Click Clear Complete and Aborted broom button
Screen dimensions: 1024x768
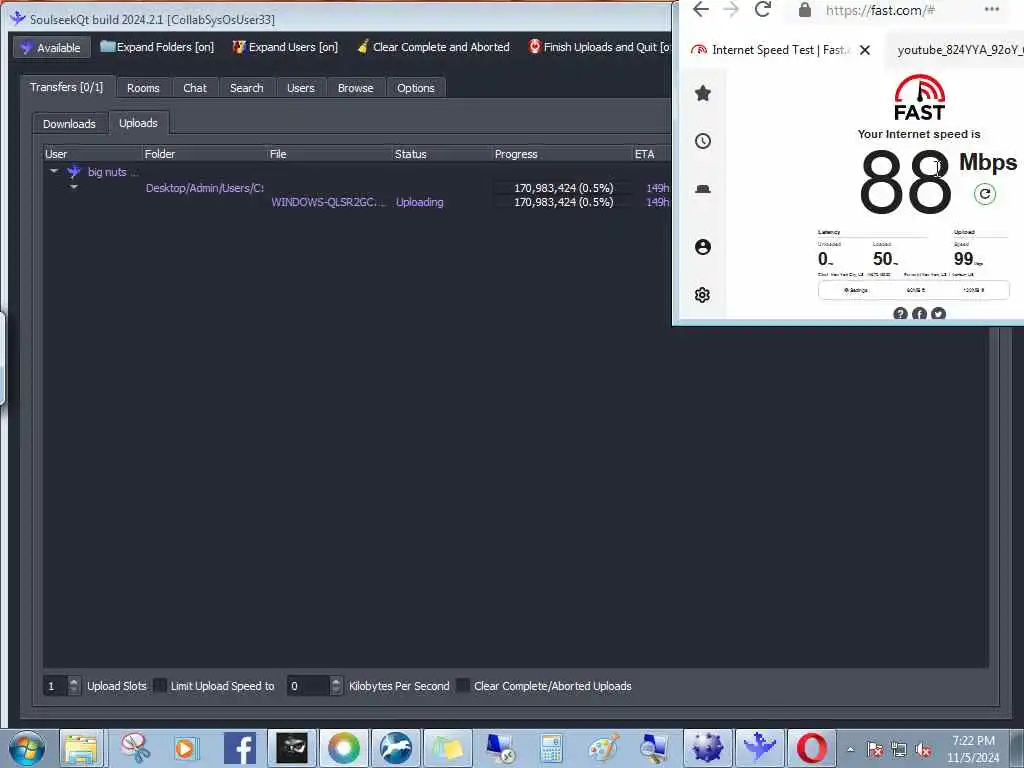[433, 47]
